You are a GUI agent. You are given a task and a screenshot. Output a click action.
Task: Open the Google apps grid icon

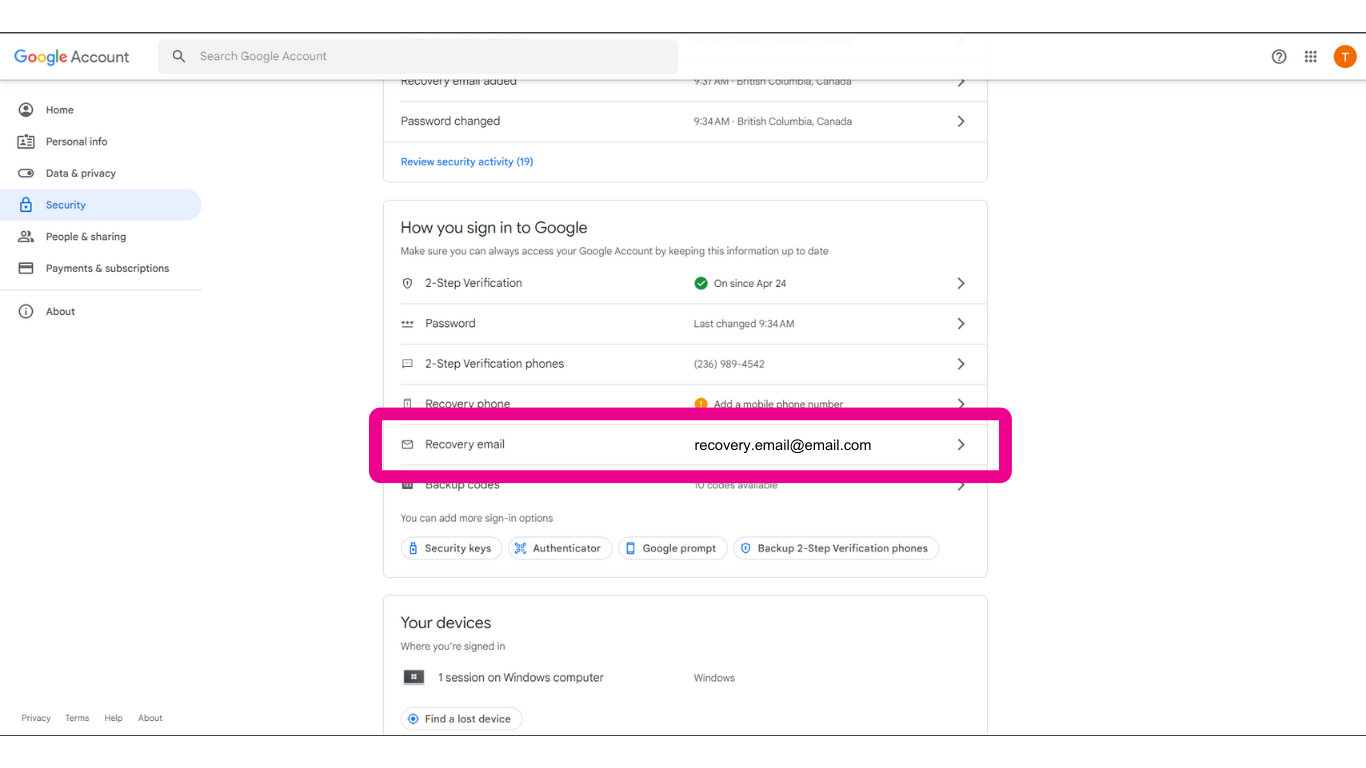(1311, 57)
